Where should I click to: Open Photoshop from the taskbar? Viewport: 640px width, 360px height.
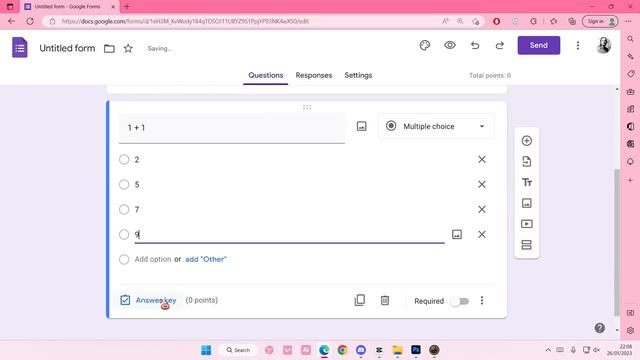point(416,350)
